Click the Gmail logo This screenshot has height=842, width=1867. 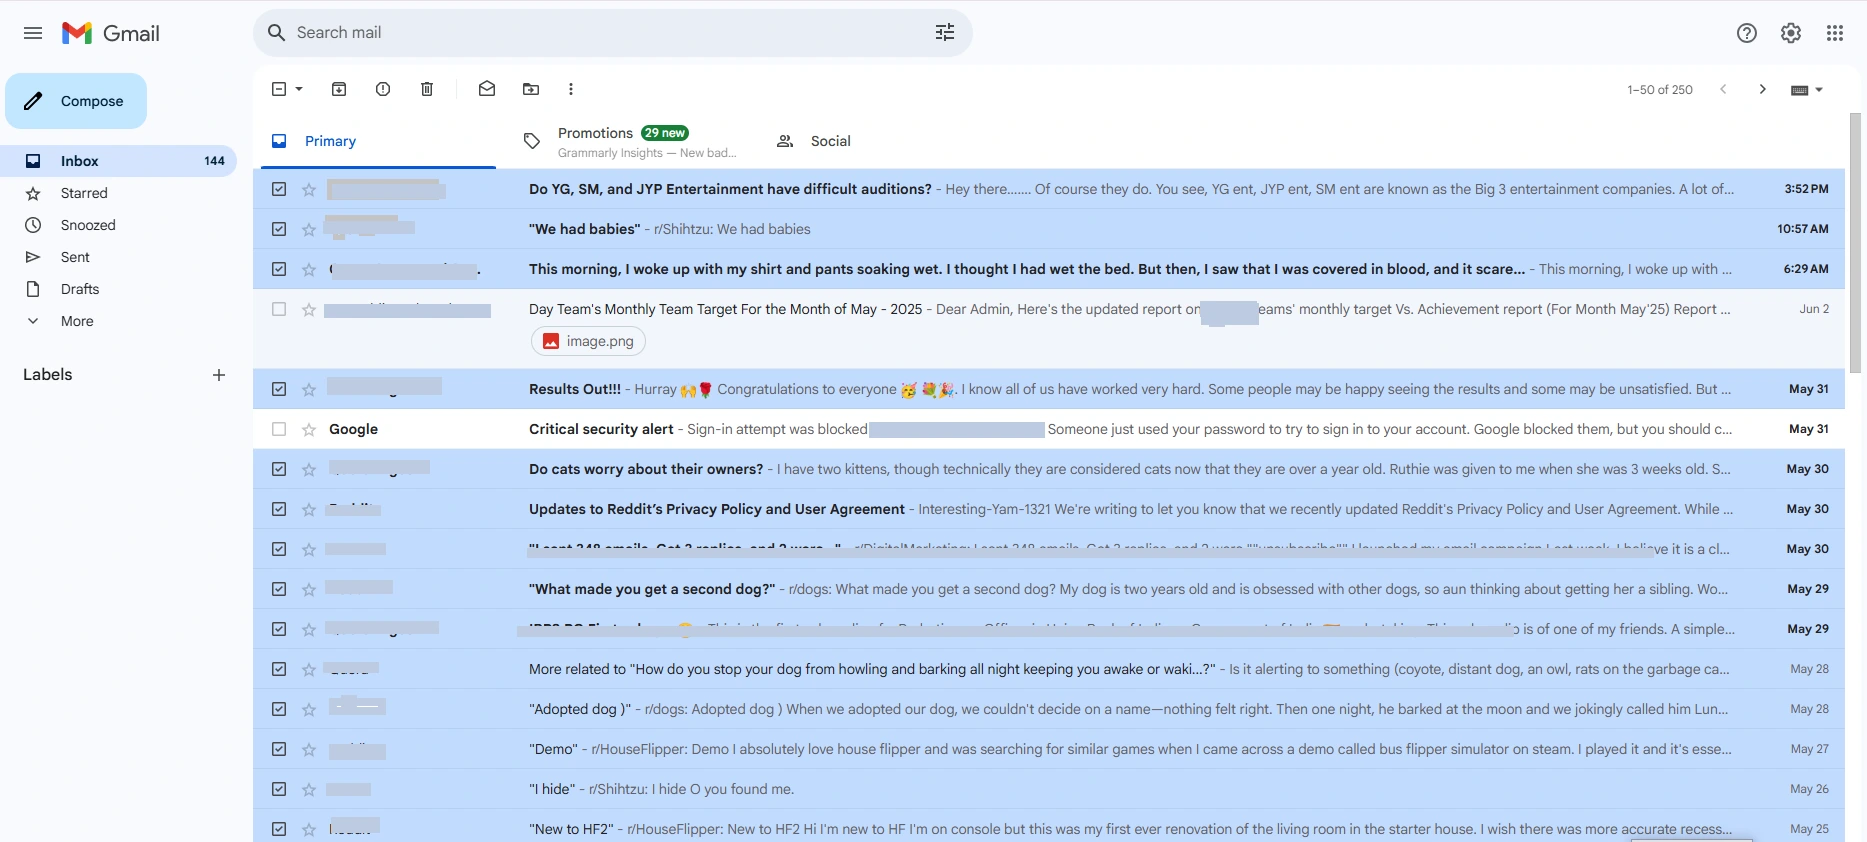click(x=111, y=33)
